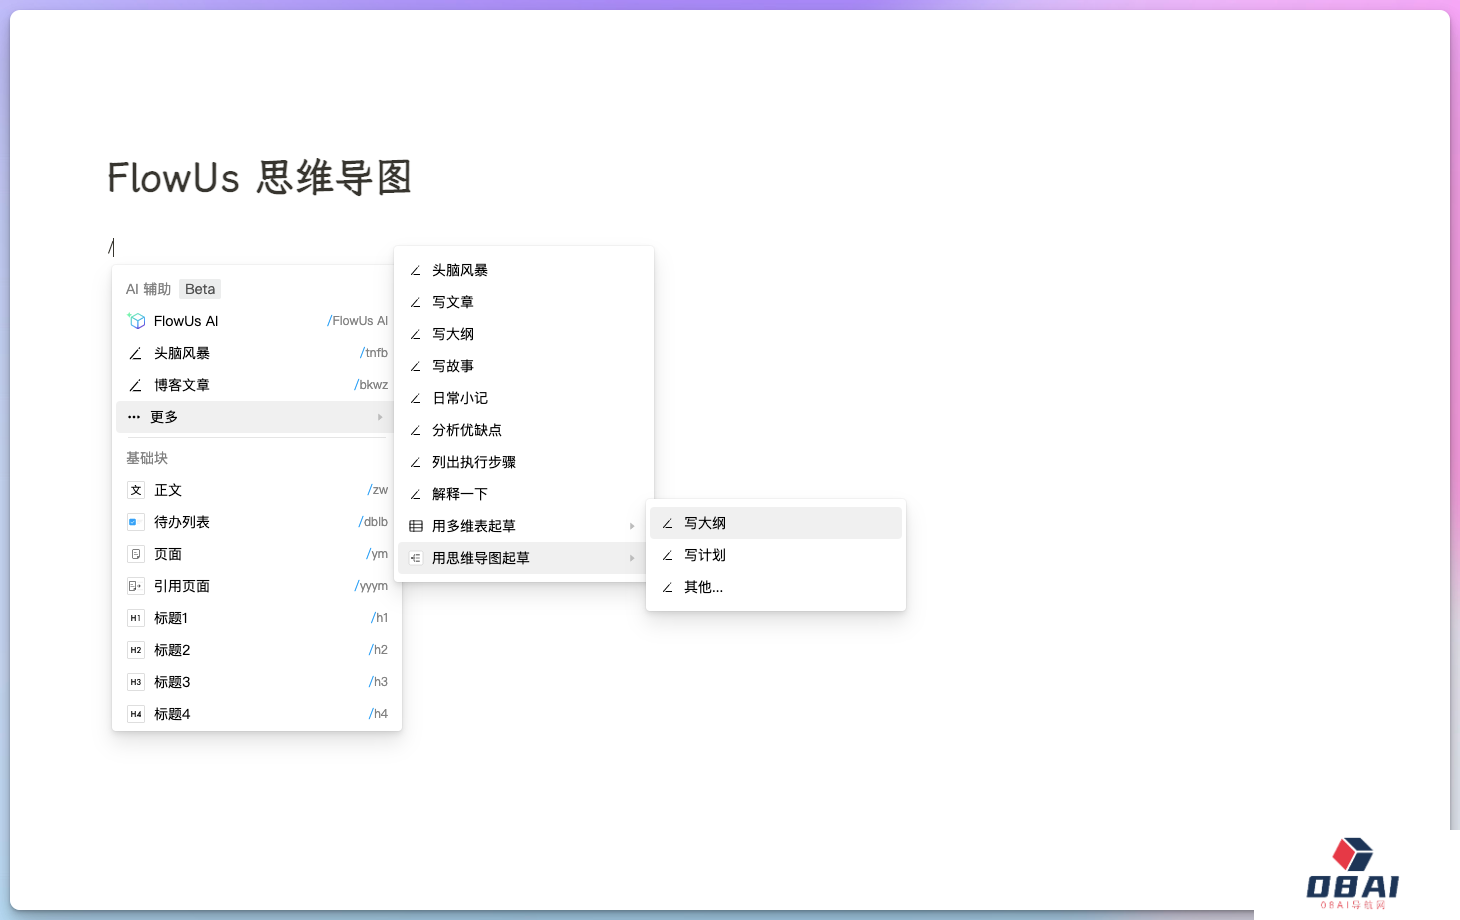The height and width of the screenshot is (920, 1460).
Task: Click pen icon beside 写文章
Action: [x=415, y=302]
